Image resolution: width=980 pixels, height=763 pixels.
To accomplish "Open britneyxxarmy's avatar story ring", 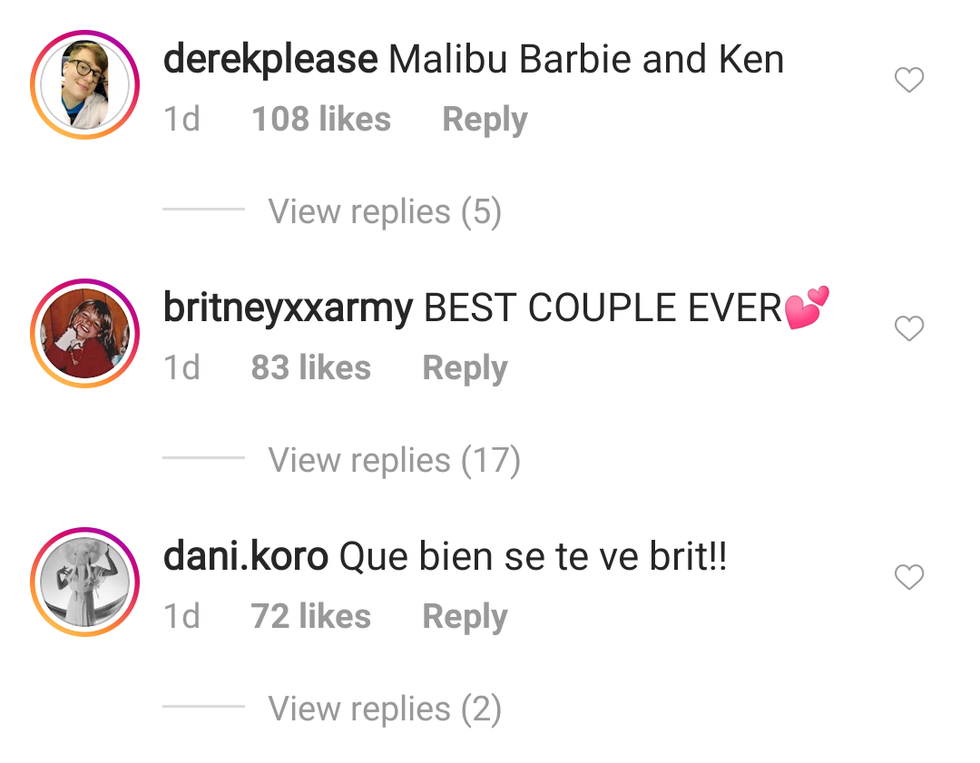I will click(85, 333).
